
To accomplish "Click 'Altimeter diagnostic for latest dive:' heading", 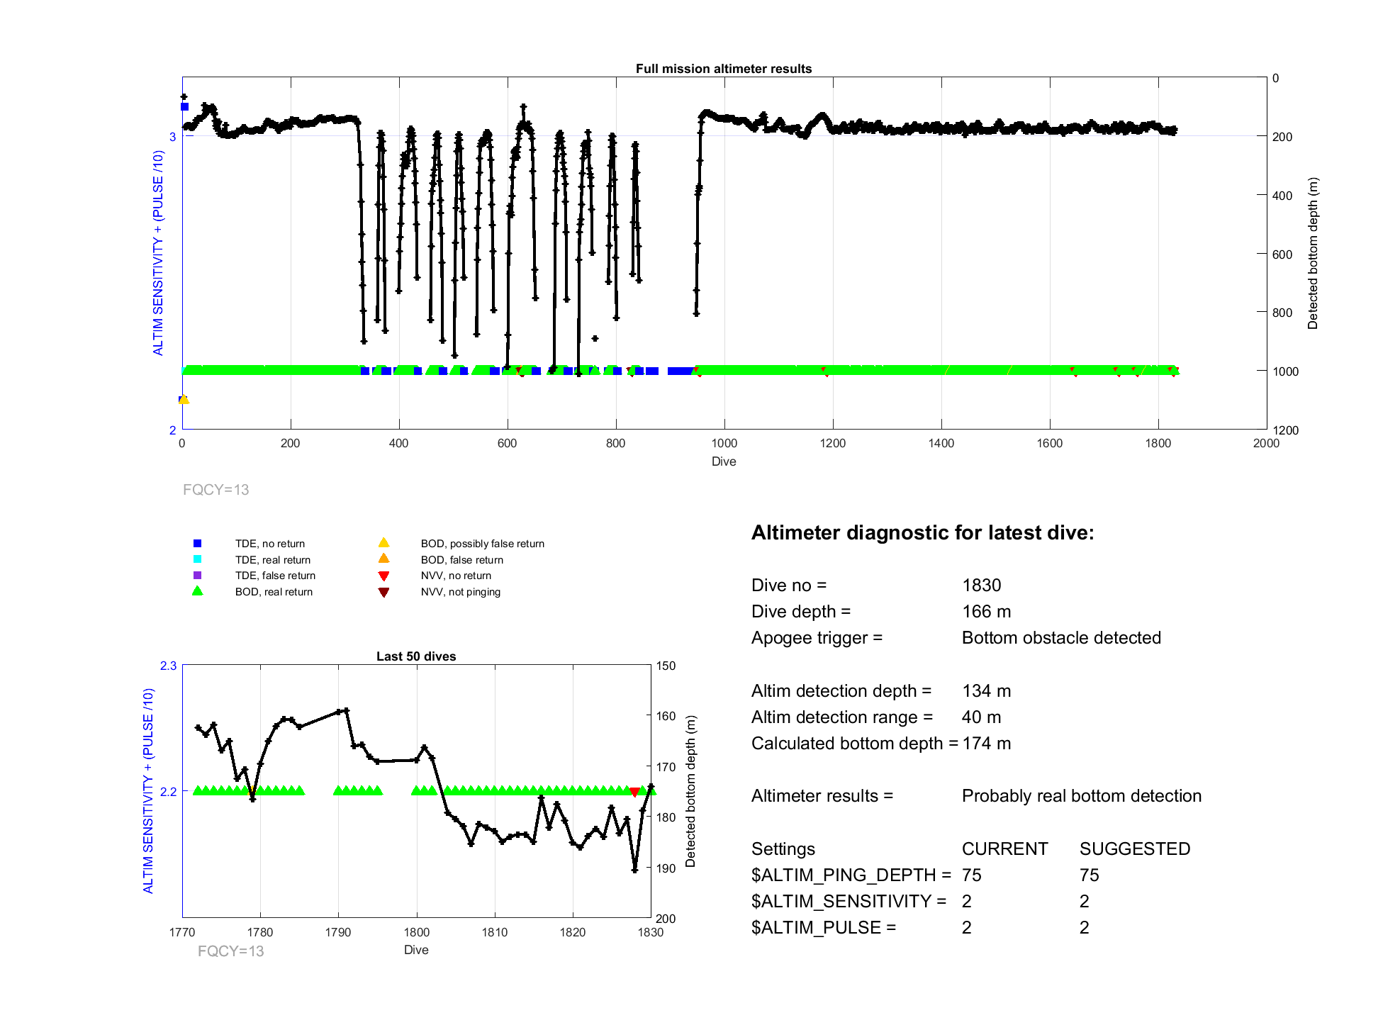I will click(922, 532).
